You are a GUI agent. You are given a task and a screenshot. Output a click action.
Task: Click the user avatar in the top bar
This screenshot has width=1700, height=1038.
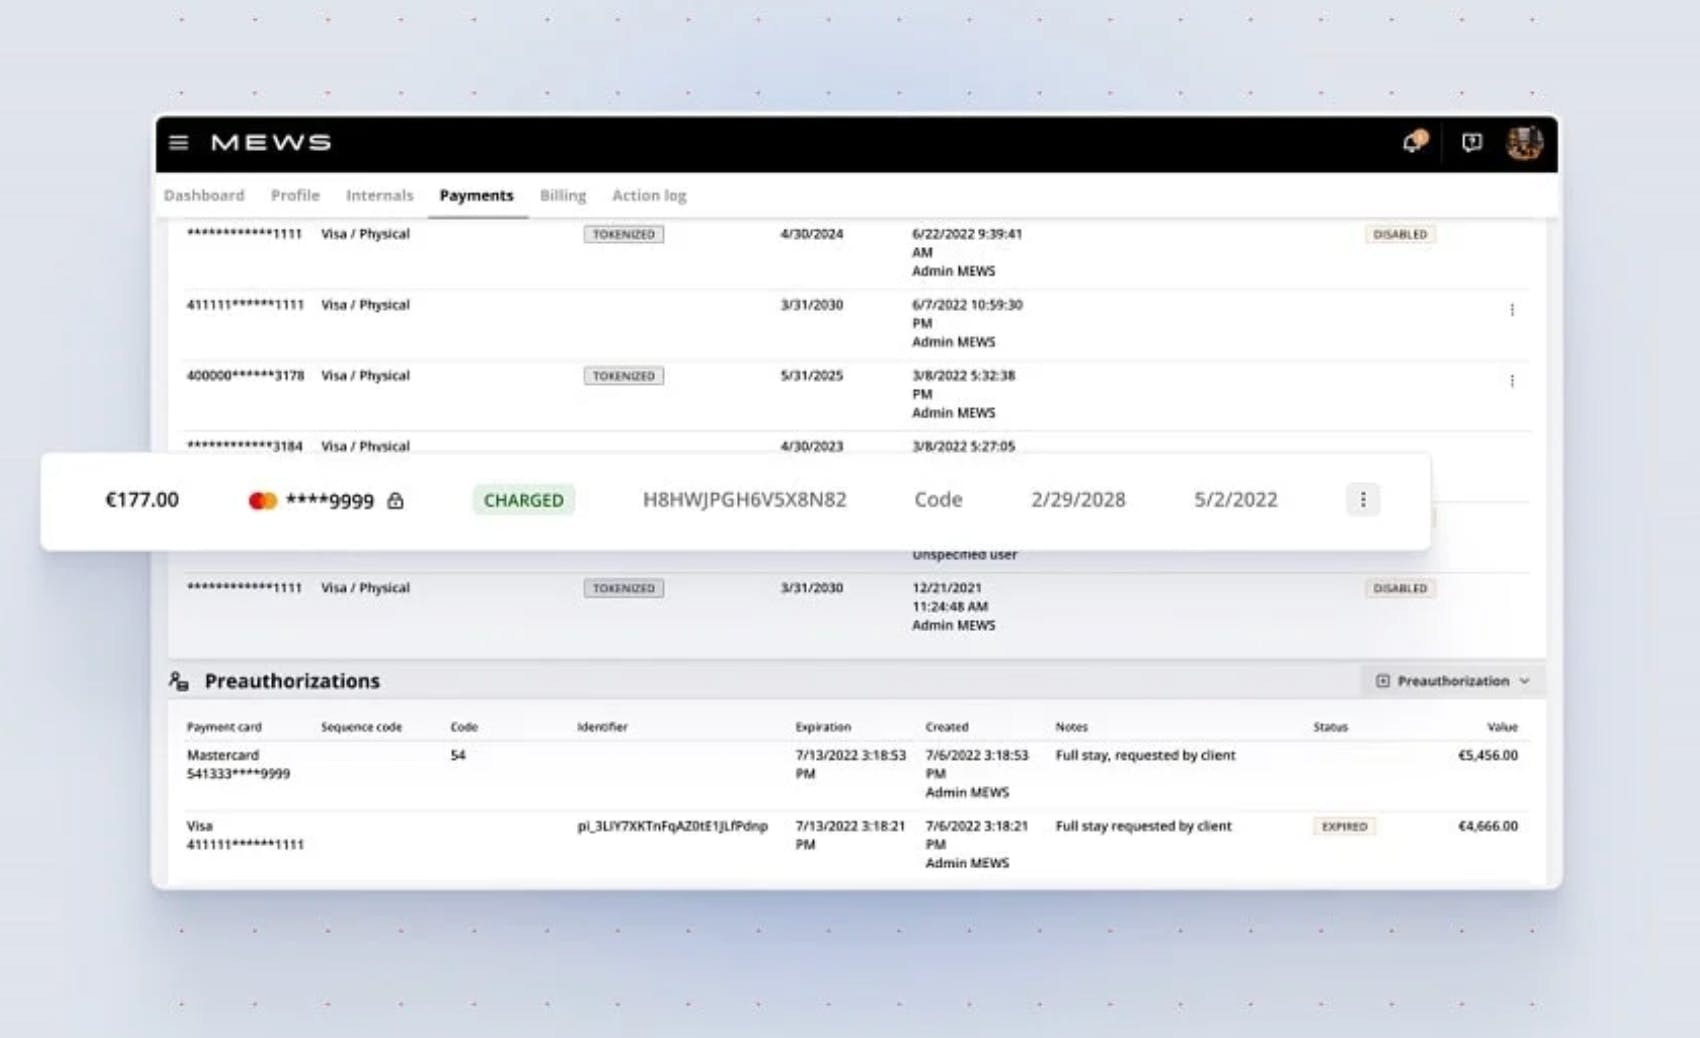1524,142
